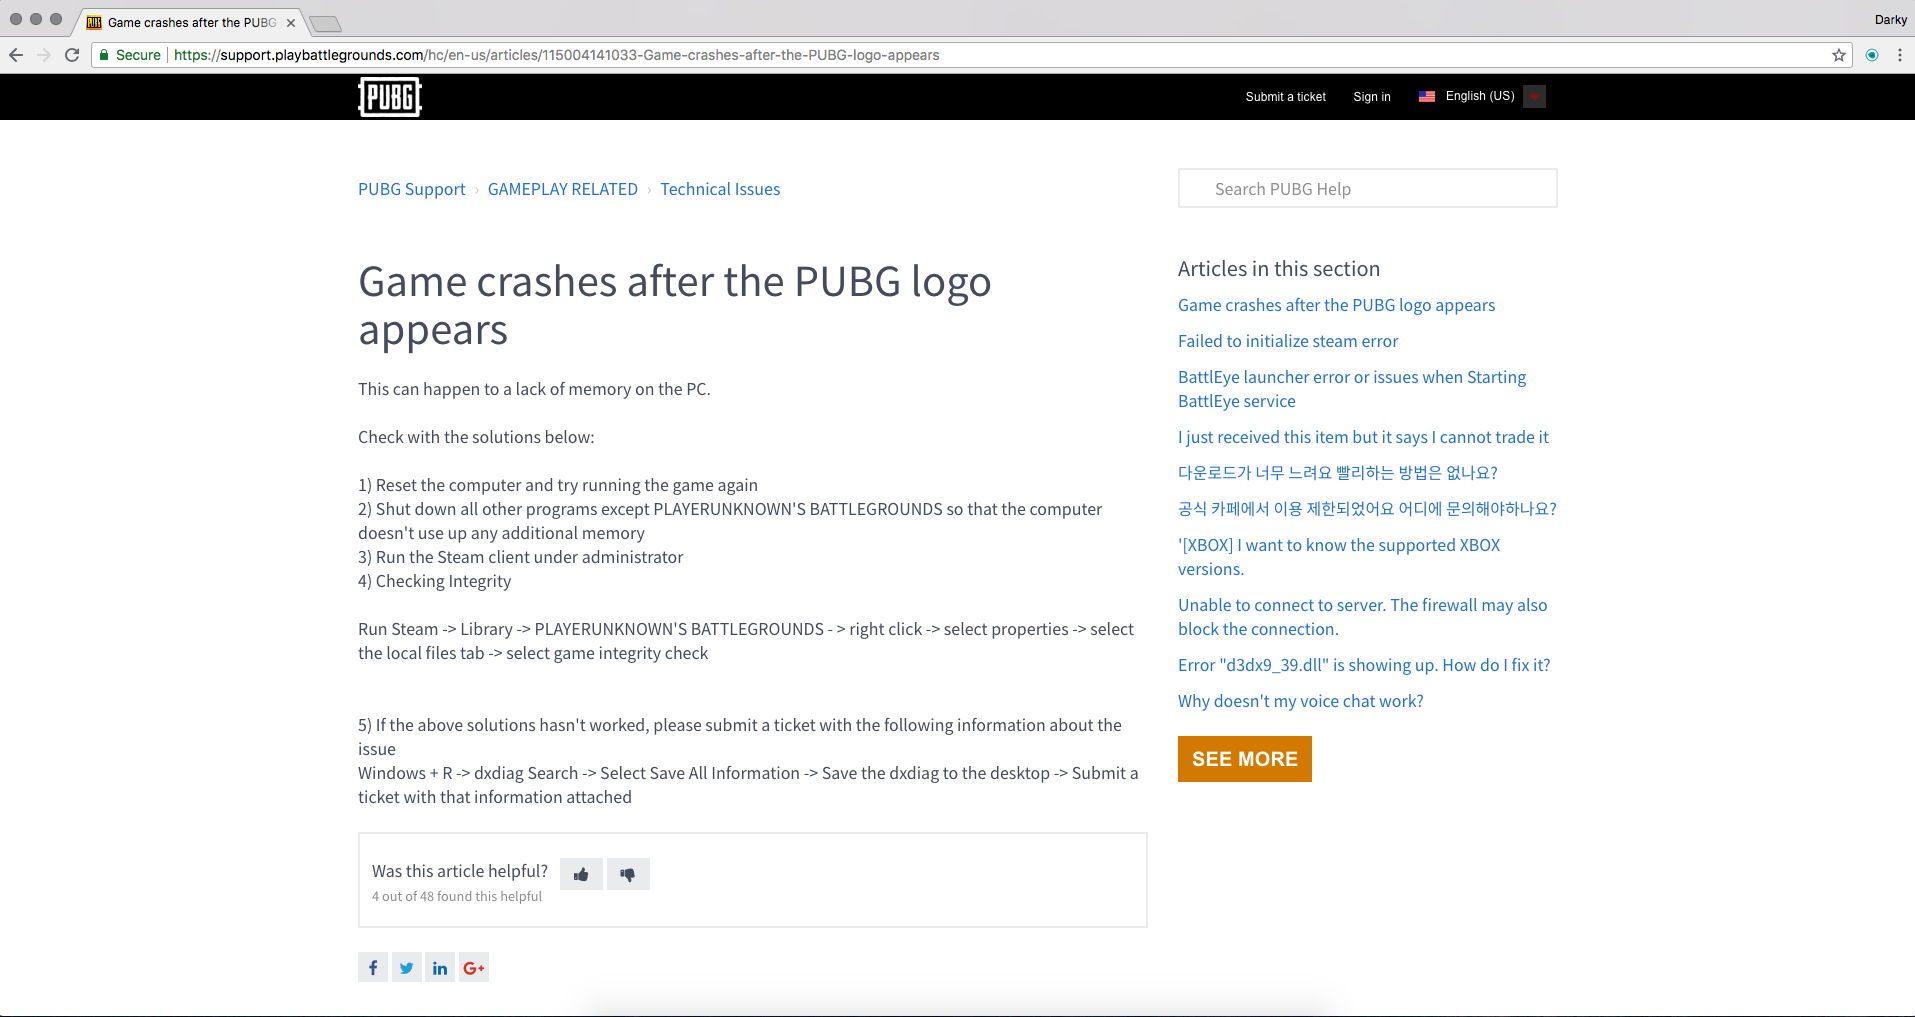Open Korean article about 다운로드가 너무 느려요

click(1338, 473)
